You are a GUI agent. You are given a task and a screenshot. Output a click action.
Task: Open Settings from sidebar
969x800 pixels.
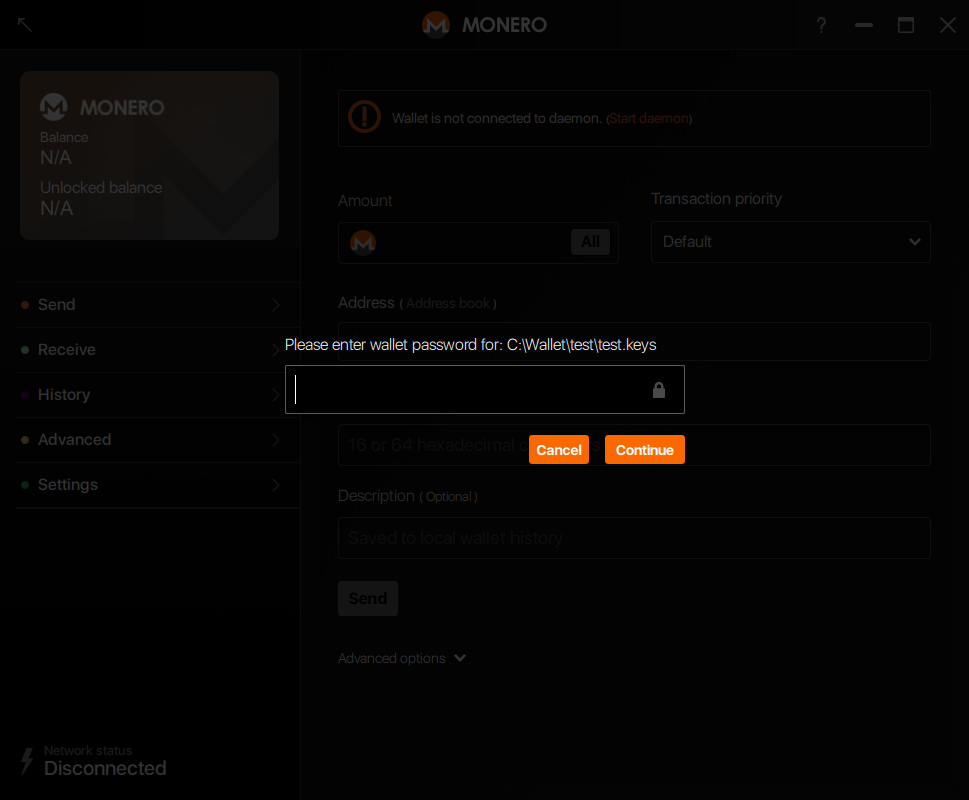coord(68,485)
